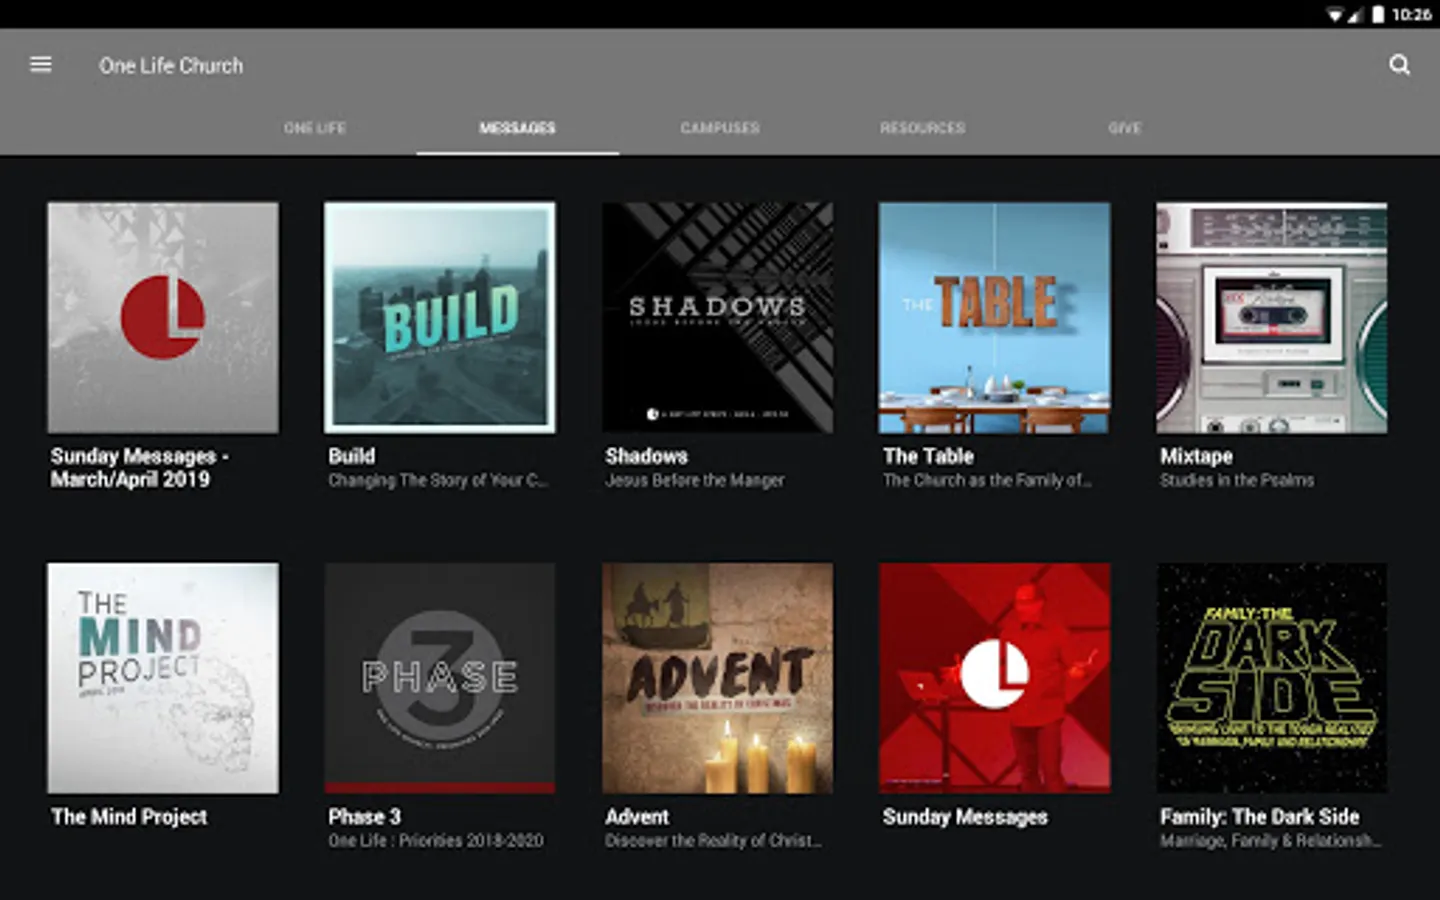Click the 10:26 clock in status bar

click(x=1411, y=14)
